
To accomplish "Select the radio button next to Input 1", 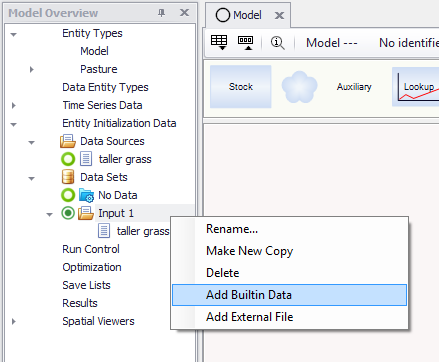I will (68, 213).
